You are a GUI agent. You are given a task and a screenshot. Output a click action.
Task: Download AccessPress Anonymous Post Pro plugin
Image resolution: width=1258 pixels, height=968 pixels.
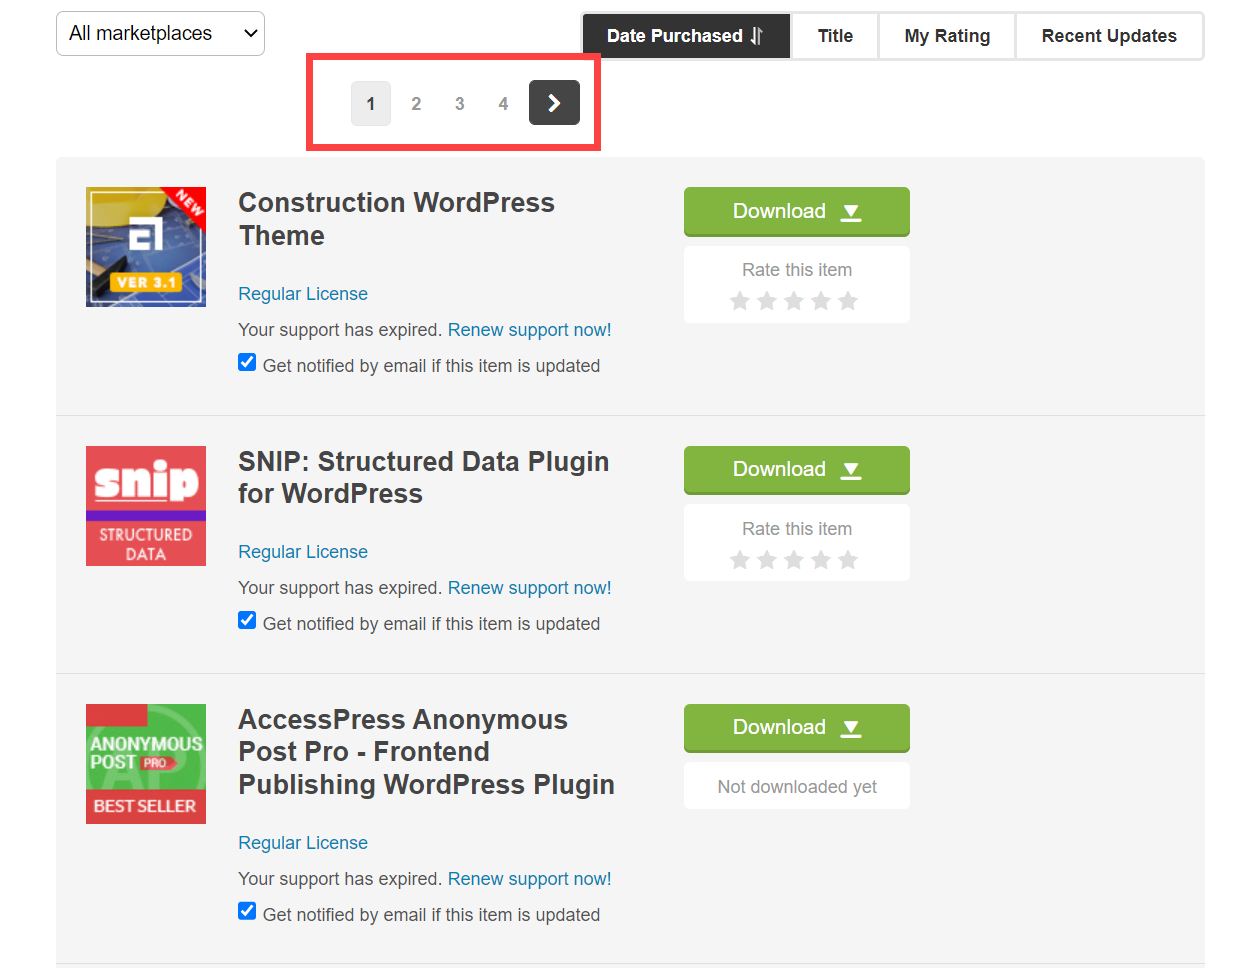[797, 728]
